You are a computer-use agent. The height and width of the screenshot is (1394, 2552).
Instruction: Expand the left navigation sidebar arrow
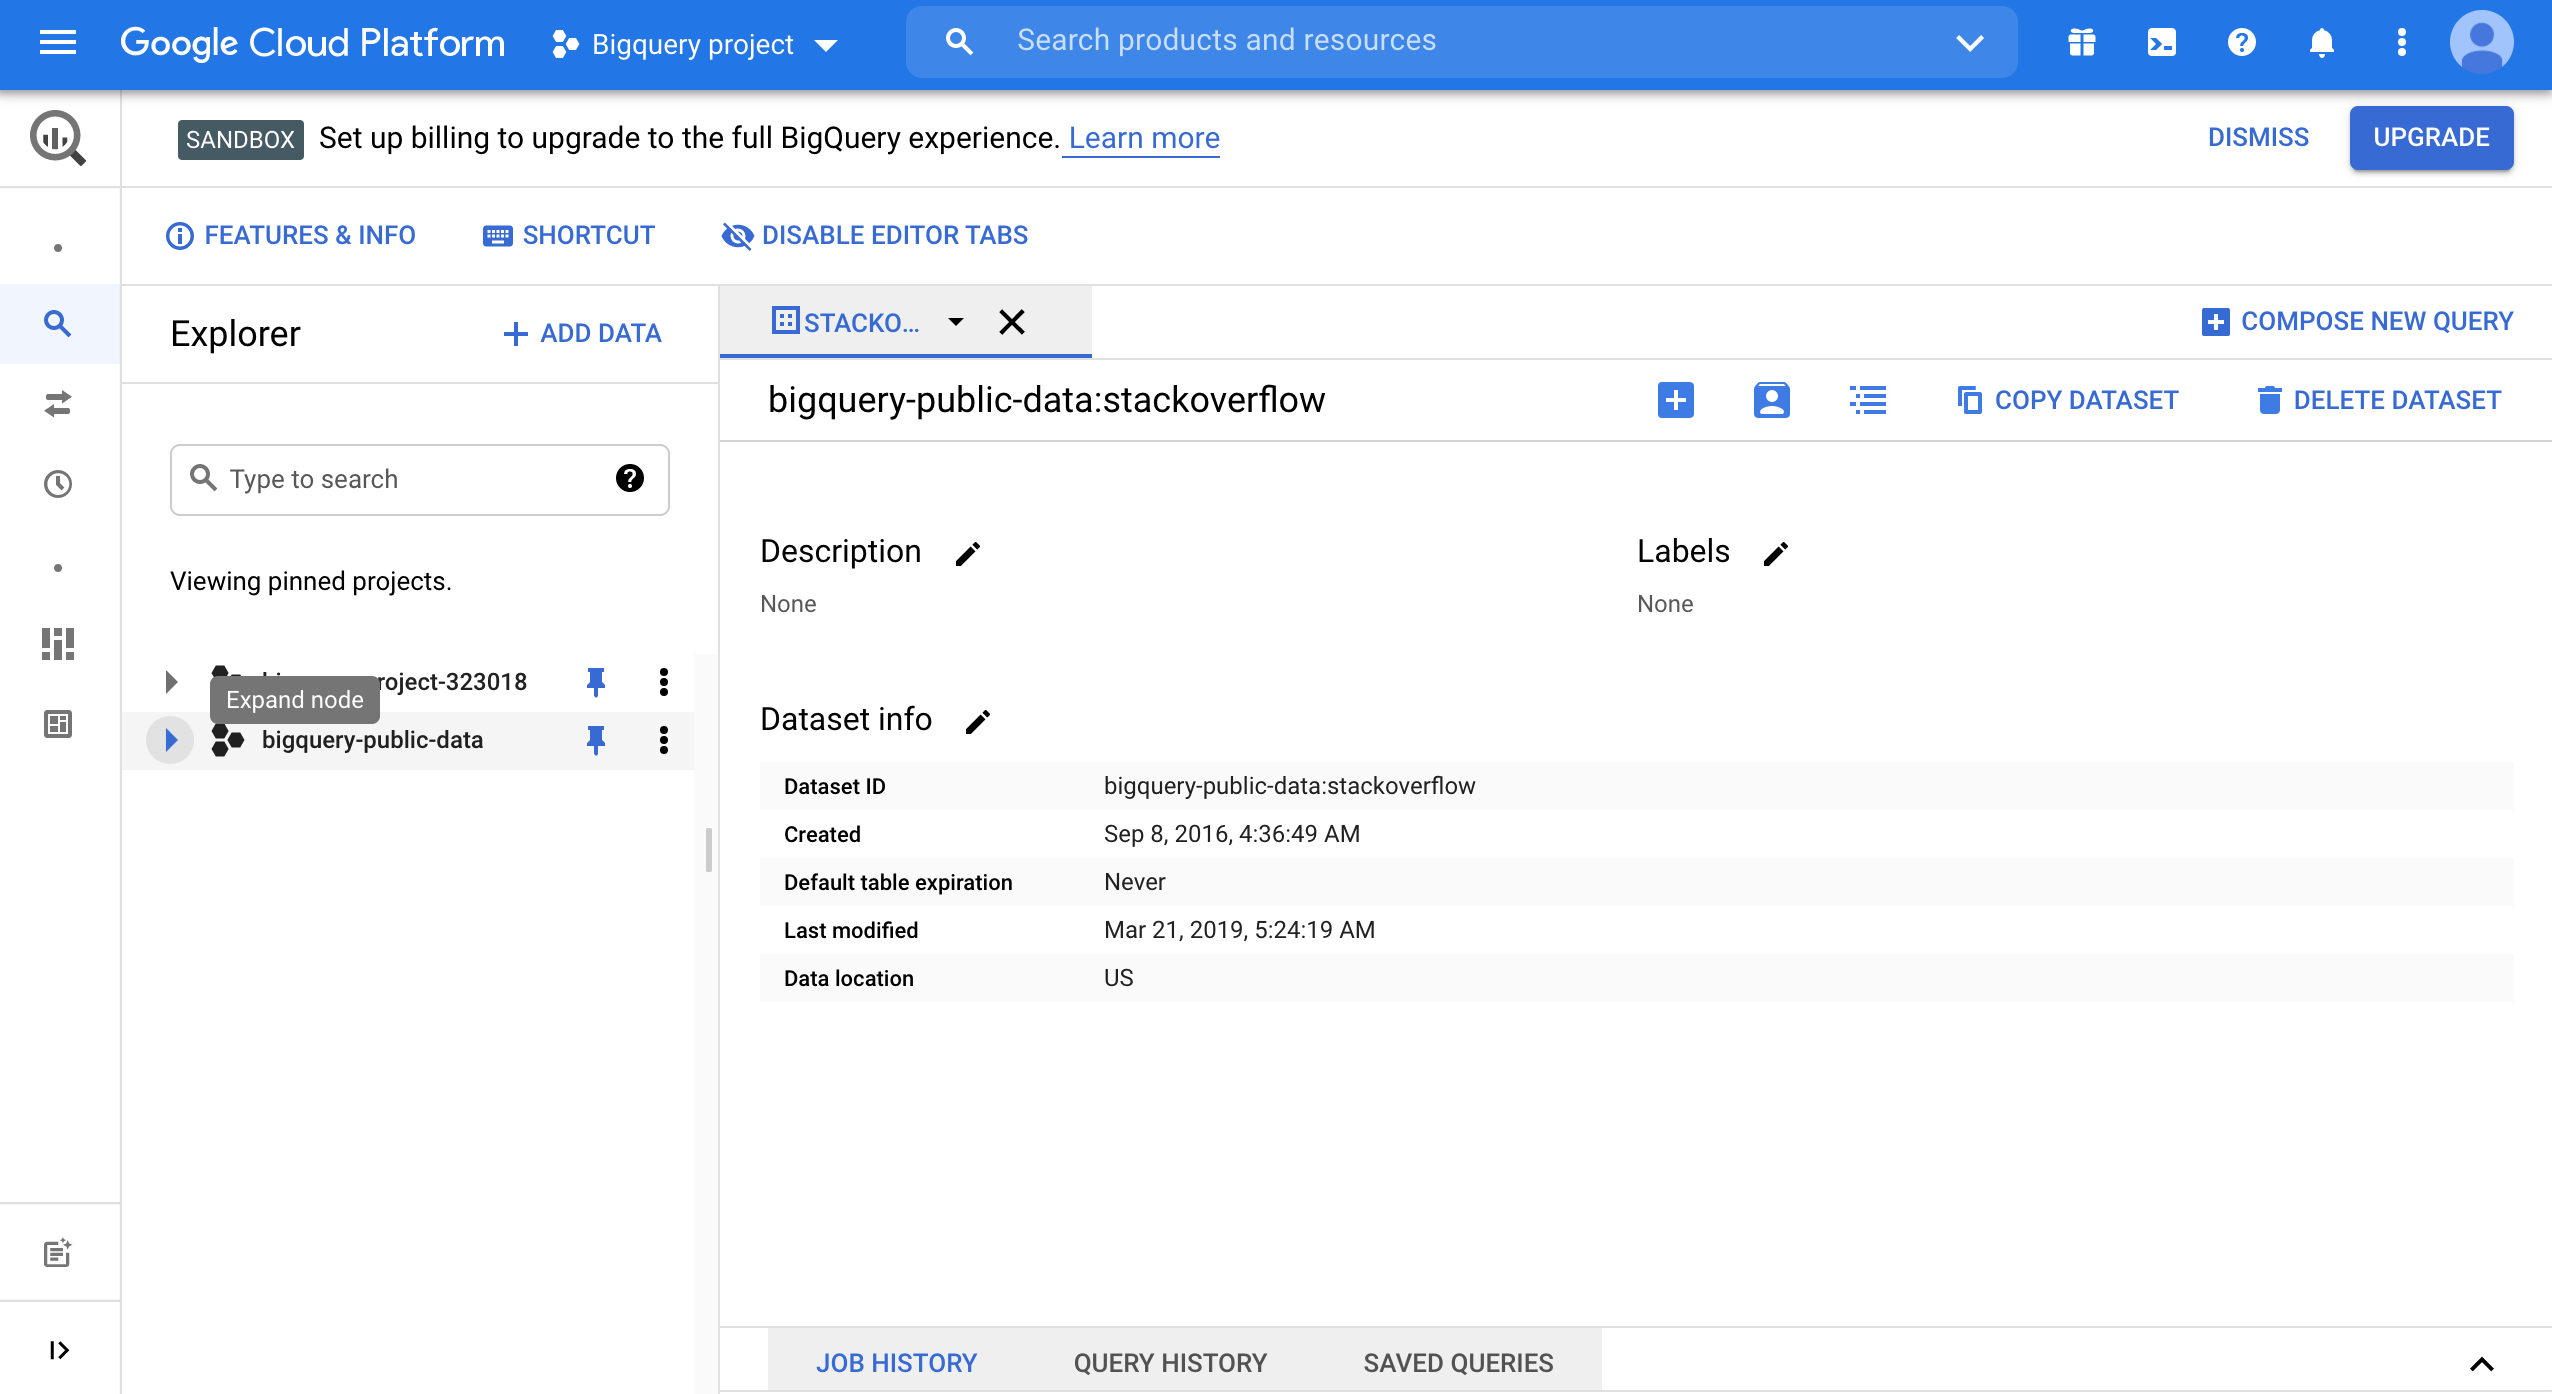59,1350
